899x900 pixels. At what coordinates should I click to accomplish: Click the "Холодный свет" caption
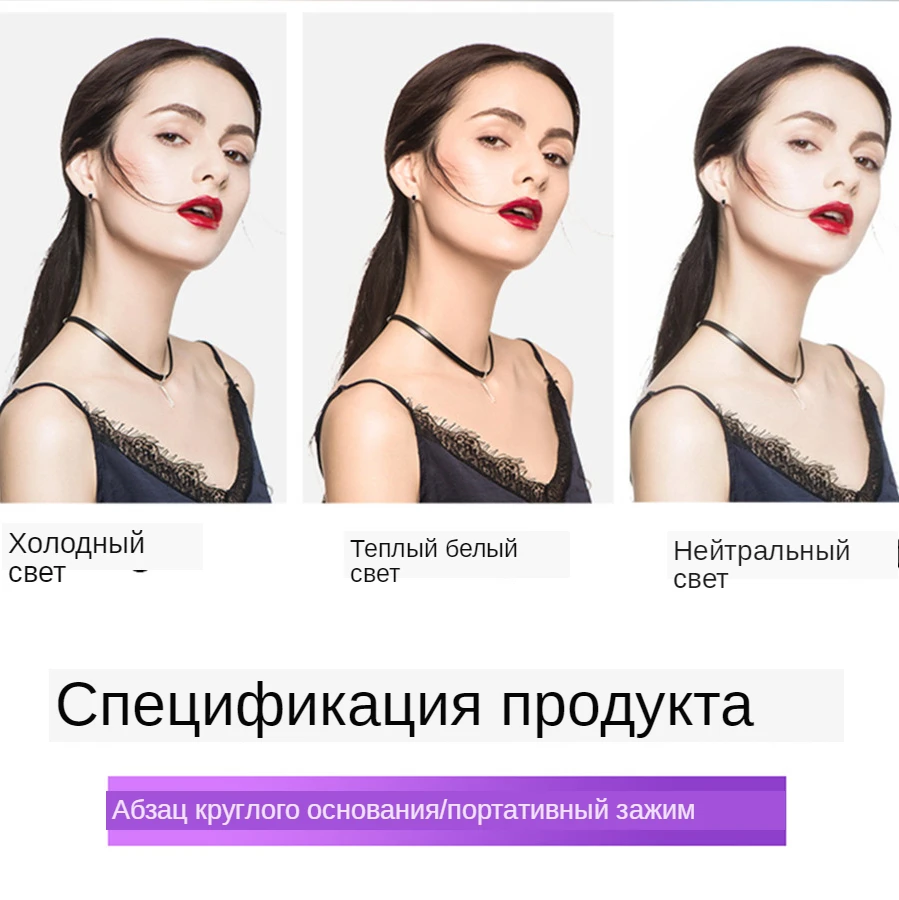click(x=76, y=557)
